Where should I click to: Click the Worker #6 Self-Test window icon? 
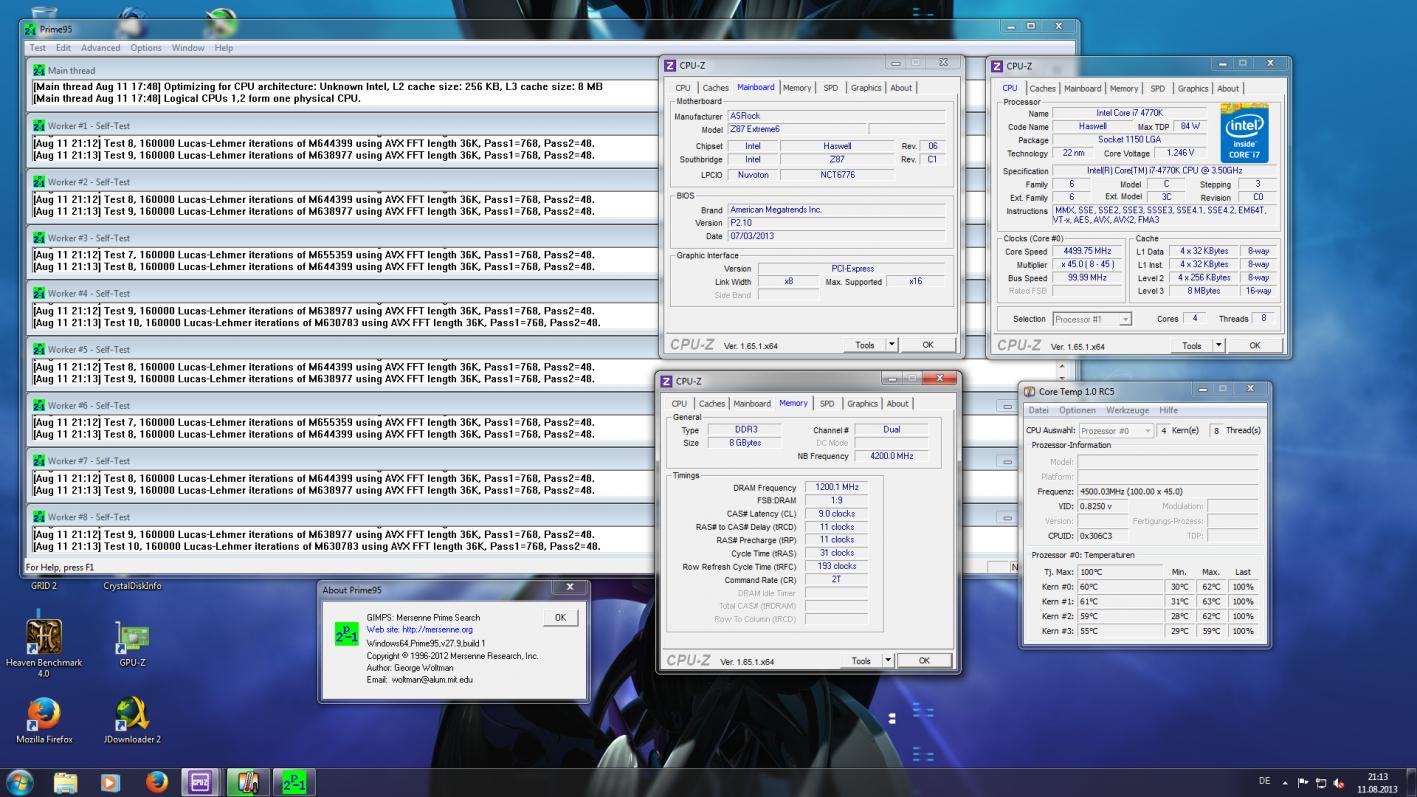pyautogui.click(x=39, y=406)
